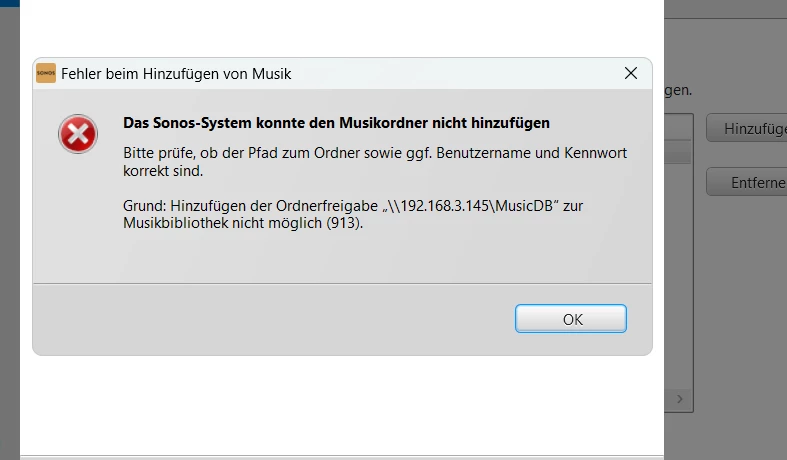The height and width of the screenshot is (460, 787).
Task: Click the Sonos logo in title bar
Action: (46, 73)
